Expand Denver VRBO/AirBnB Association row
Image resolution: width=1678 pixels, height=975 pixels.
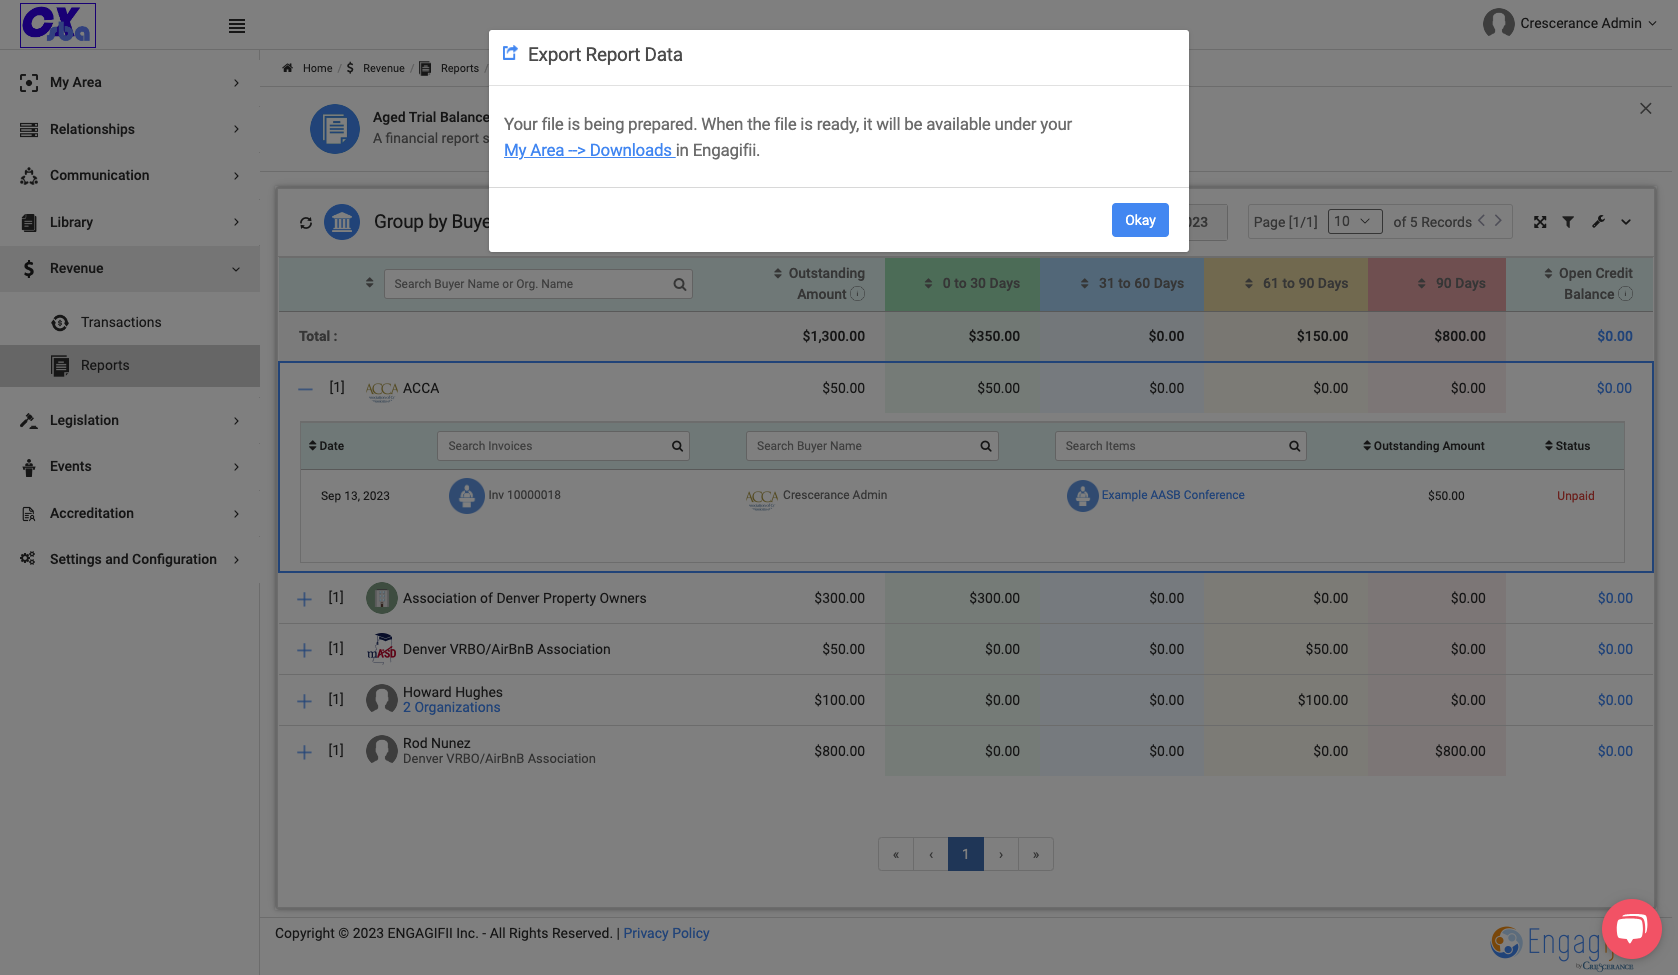(x=305, y=650)
